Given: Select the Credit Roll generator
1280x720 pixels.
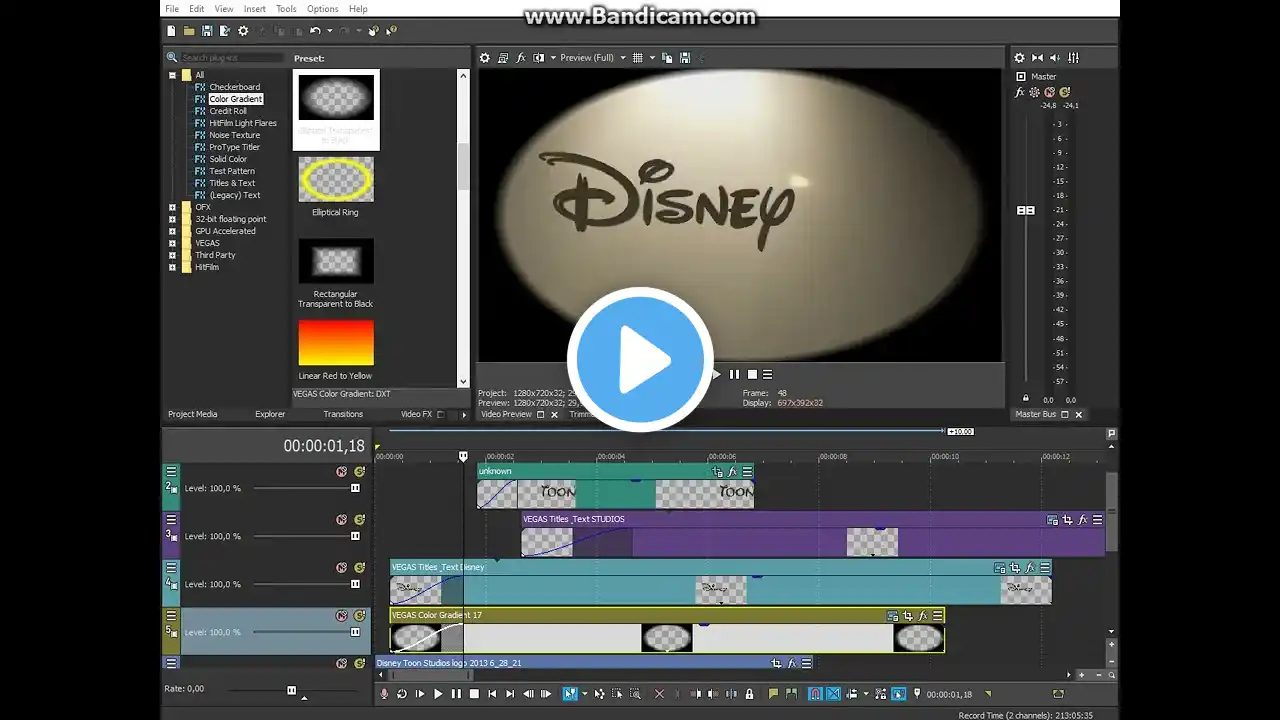Looking at the screenshot, I should pos(228,111).
